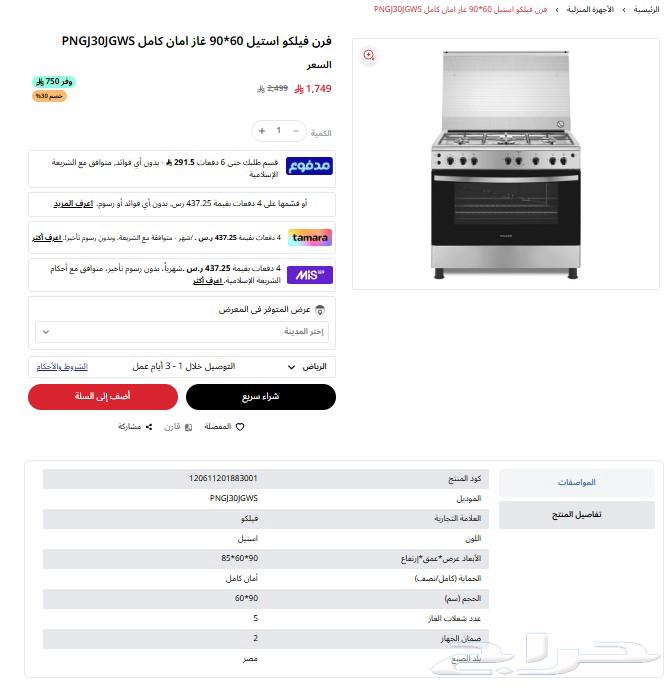Click the Tamara payment logo
Image resolution: width=667 pixels, height=688 pixels.
coord(310,238)
